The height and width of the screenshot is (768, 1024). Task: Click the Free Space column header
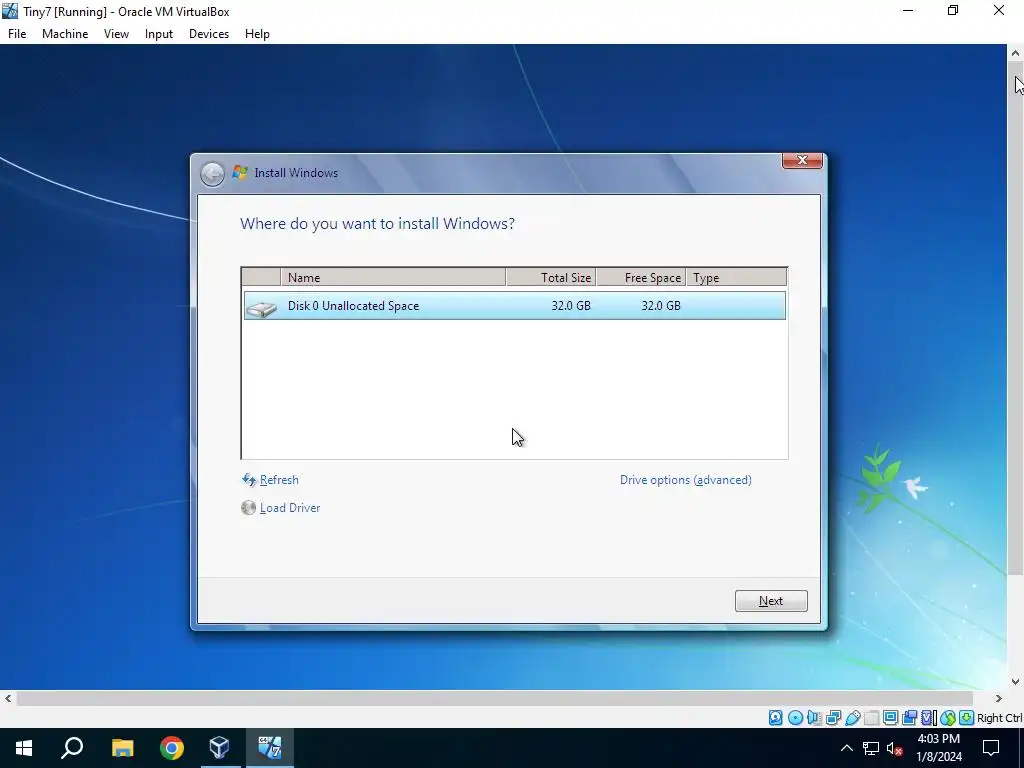coord(641,278)
